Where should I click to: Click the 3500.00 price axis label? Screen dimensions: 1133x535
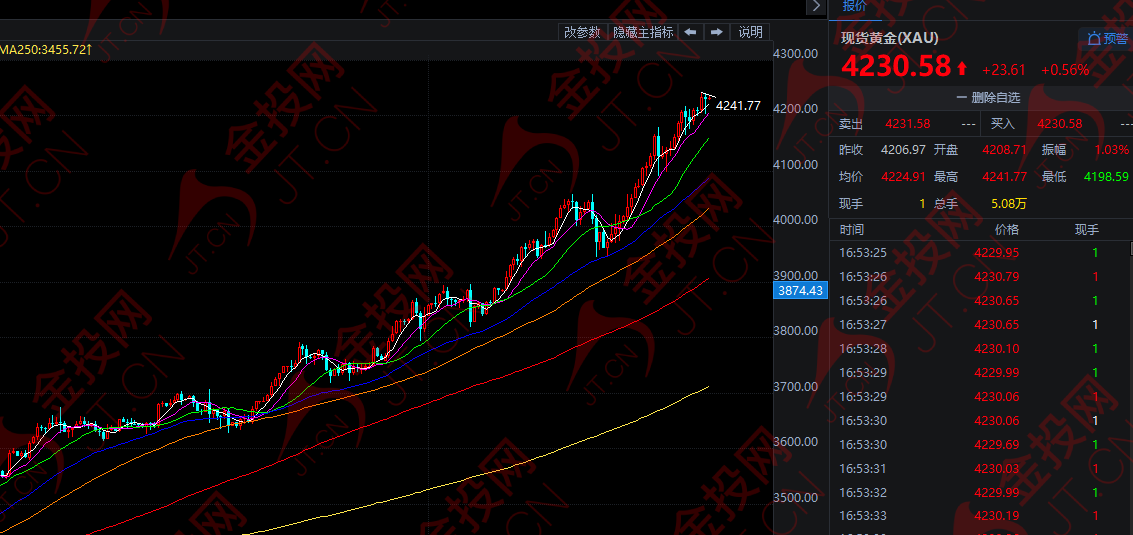point(795,497)
